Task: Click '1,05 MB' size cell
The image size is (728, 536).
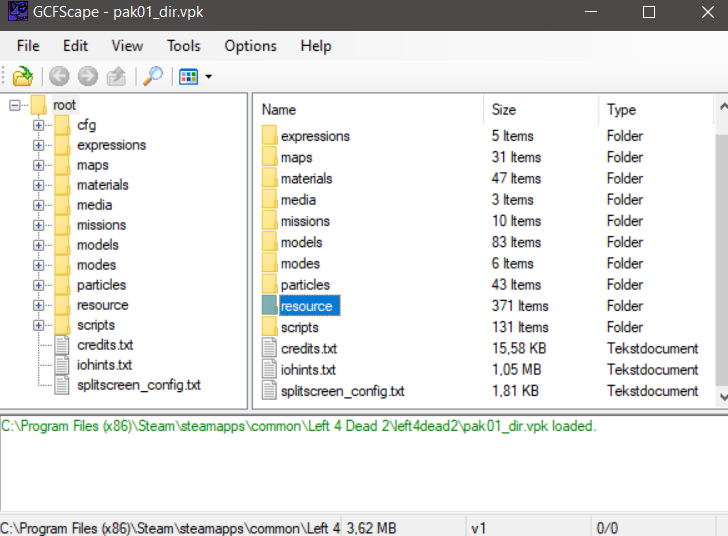Action: pos(516,370)
